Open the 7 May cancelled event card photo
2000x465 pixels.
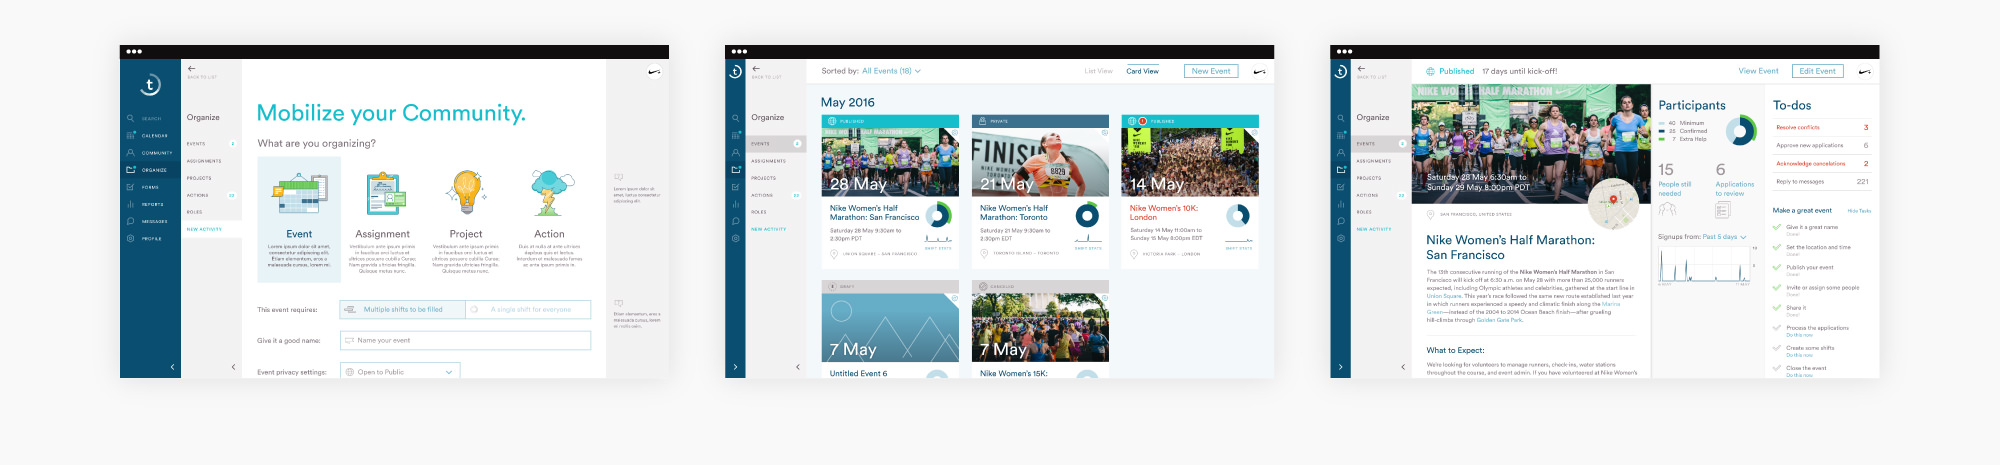point(1040,327)
